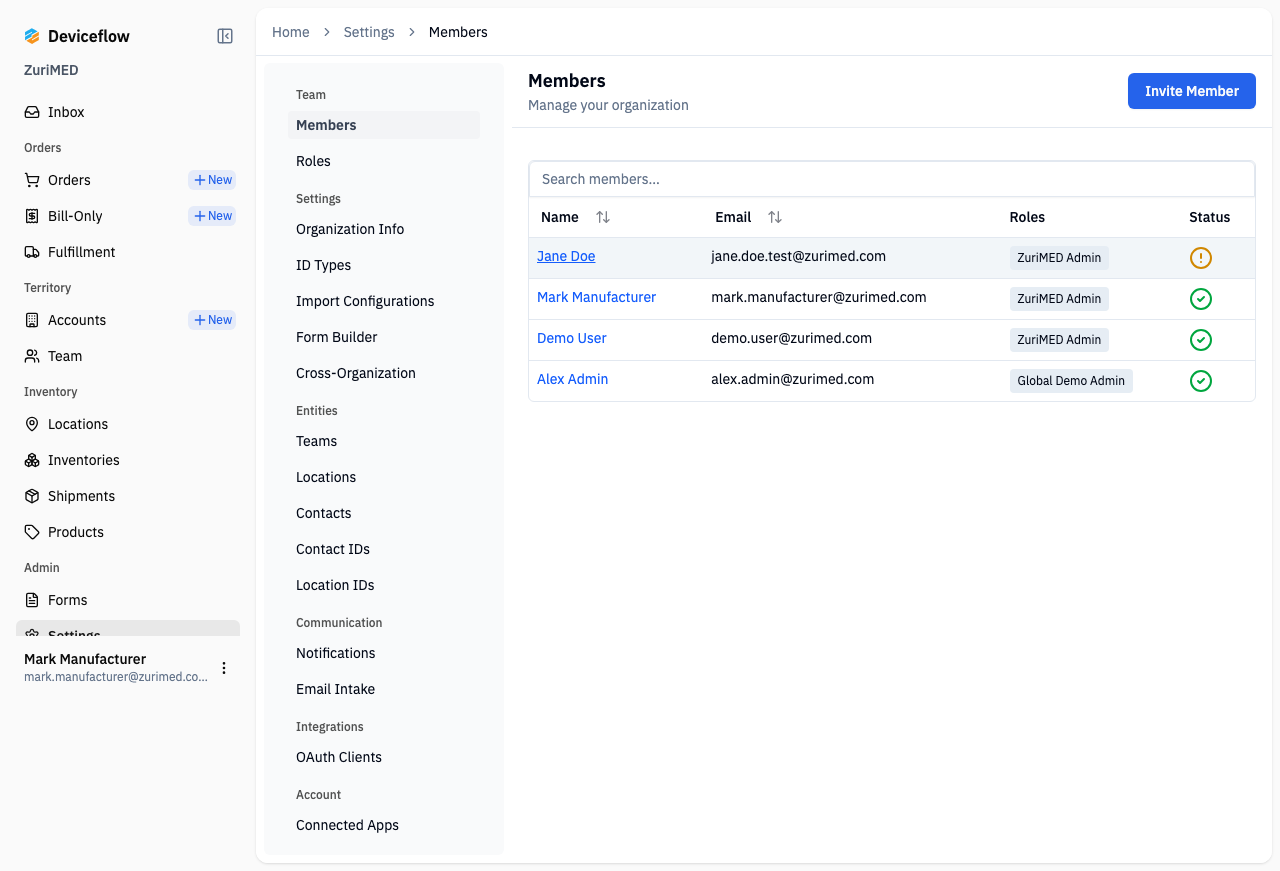This screenshot has width=1280, height=871.
Task: Click the Products tag icon
Action: tap(32, 532)
